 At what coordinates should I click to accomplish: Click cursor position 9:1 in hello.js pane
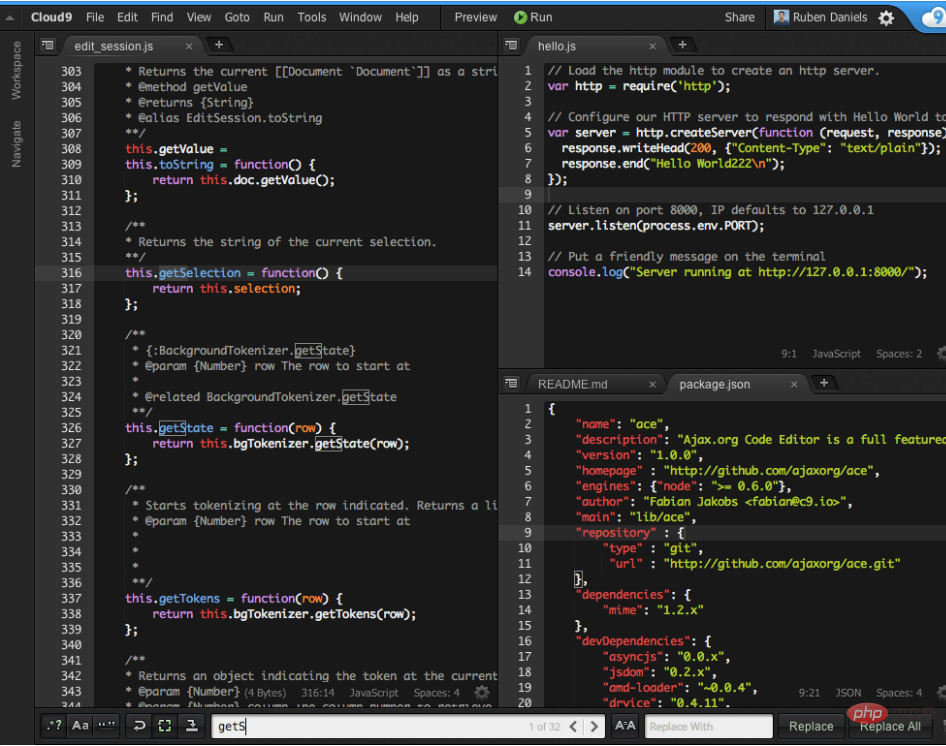point(789,354)
